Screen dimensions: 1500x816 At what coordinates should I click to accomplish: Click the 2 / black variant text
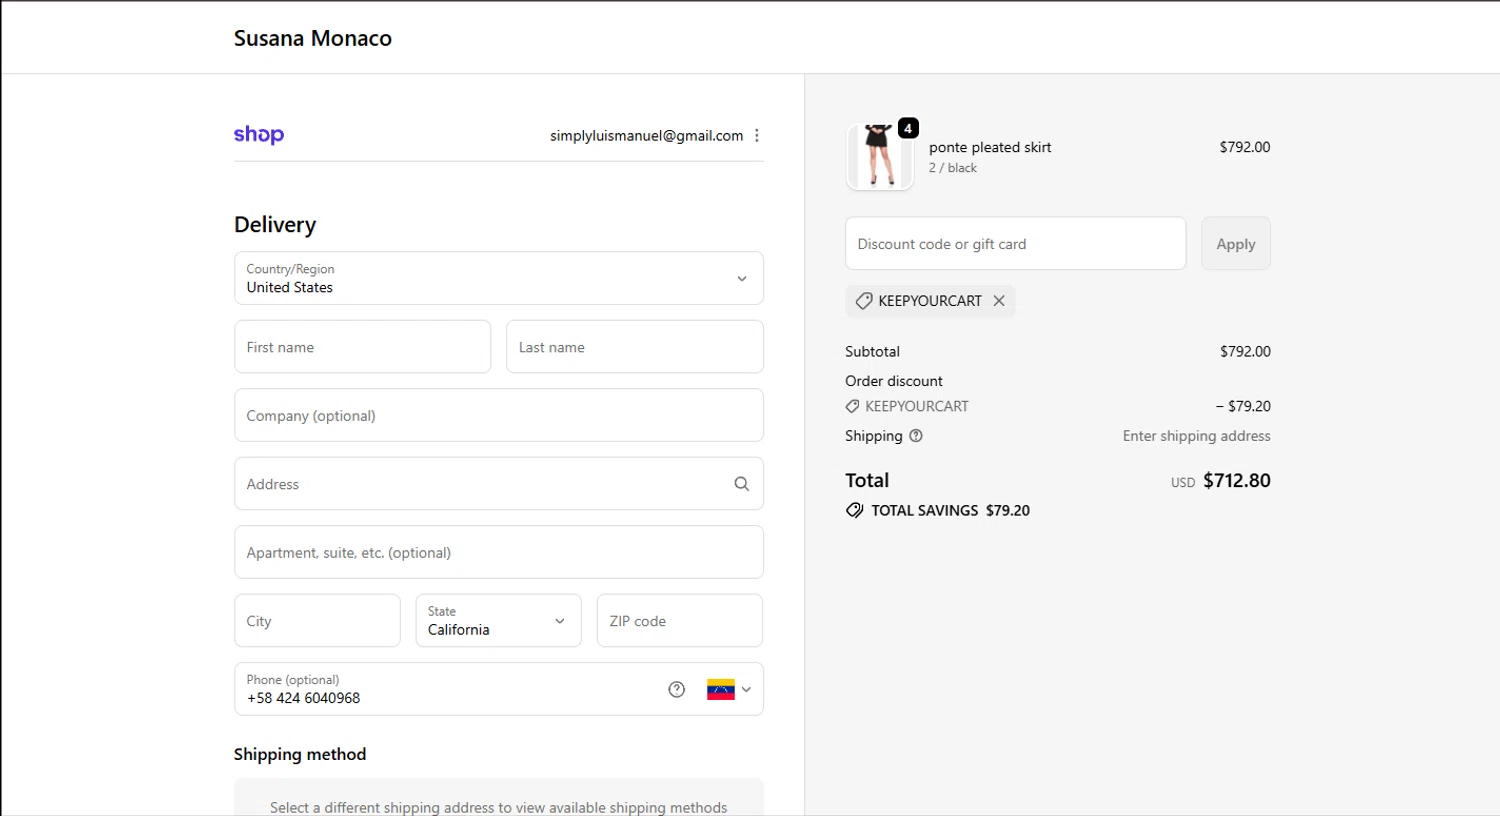tap(953, 168)
